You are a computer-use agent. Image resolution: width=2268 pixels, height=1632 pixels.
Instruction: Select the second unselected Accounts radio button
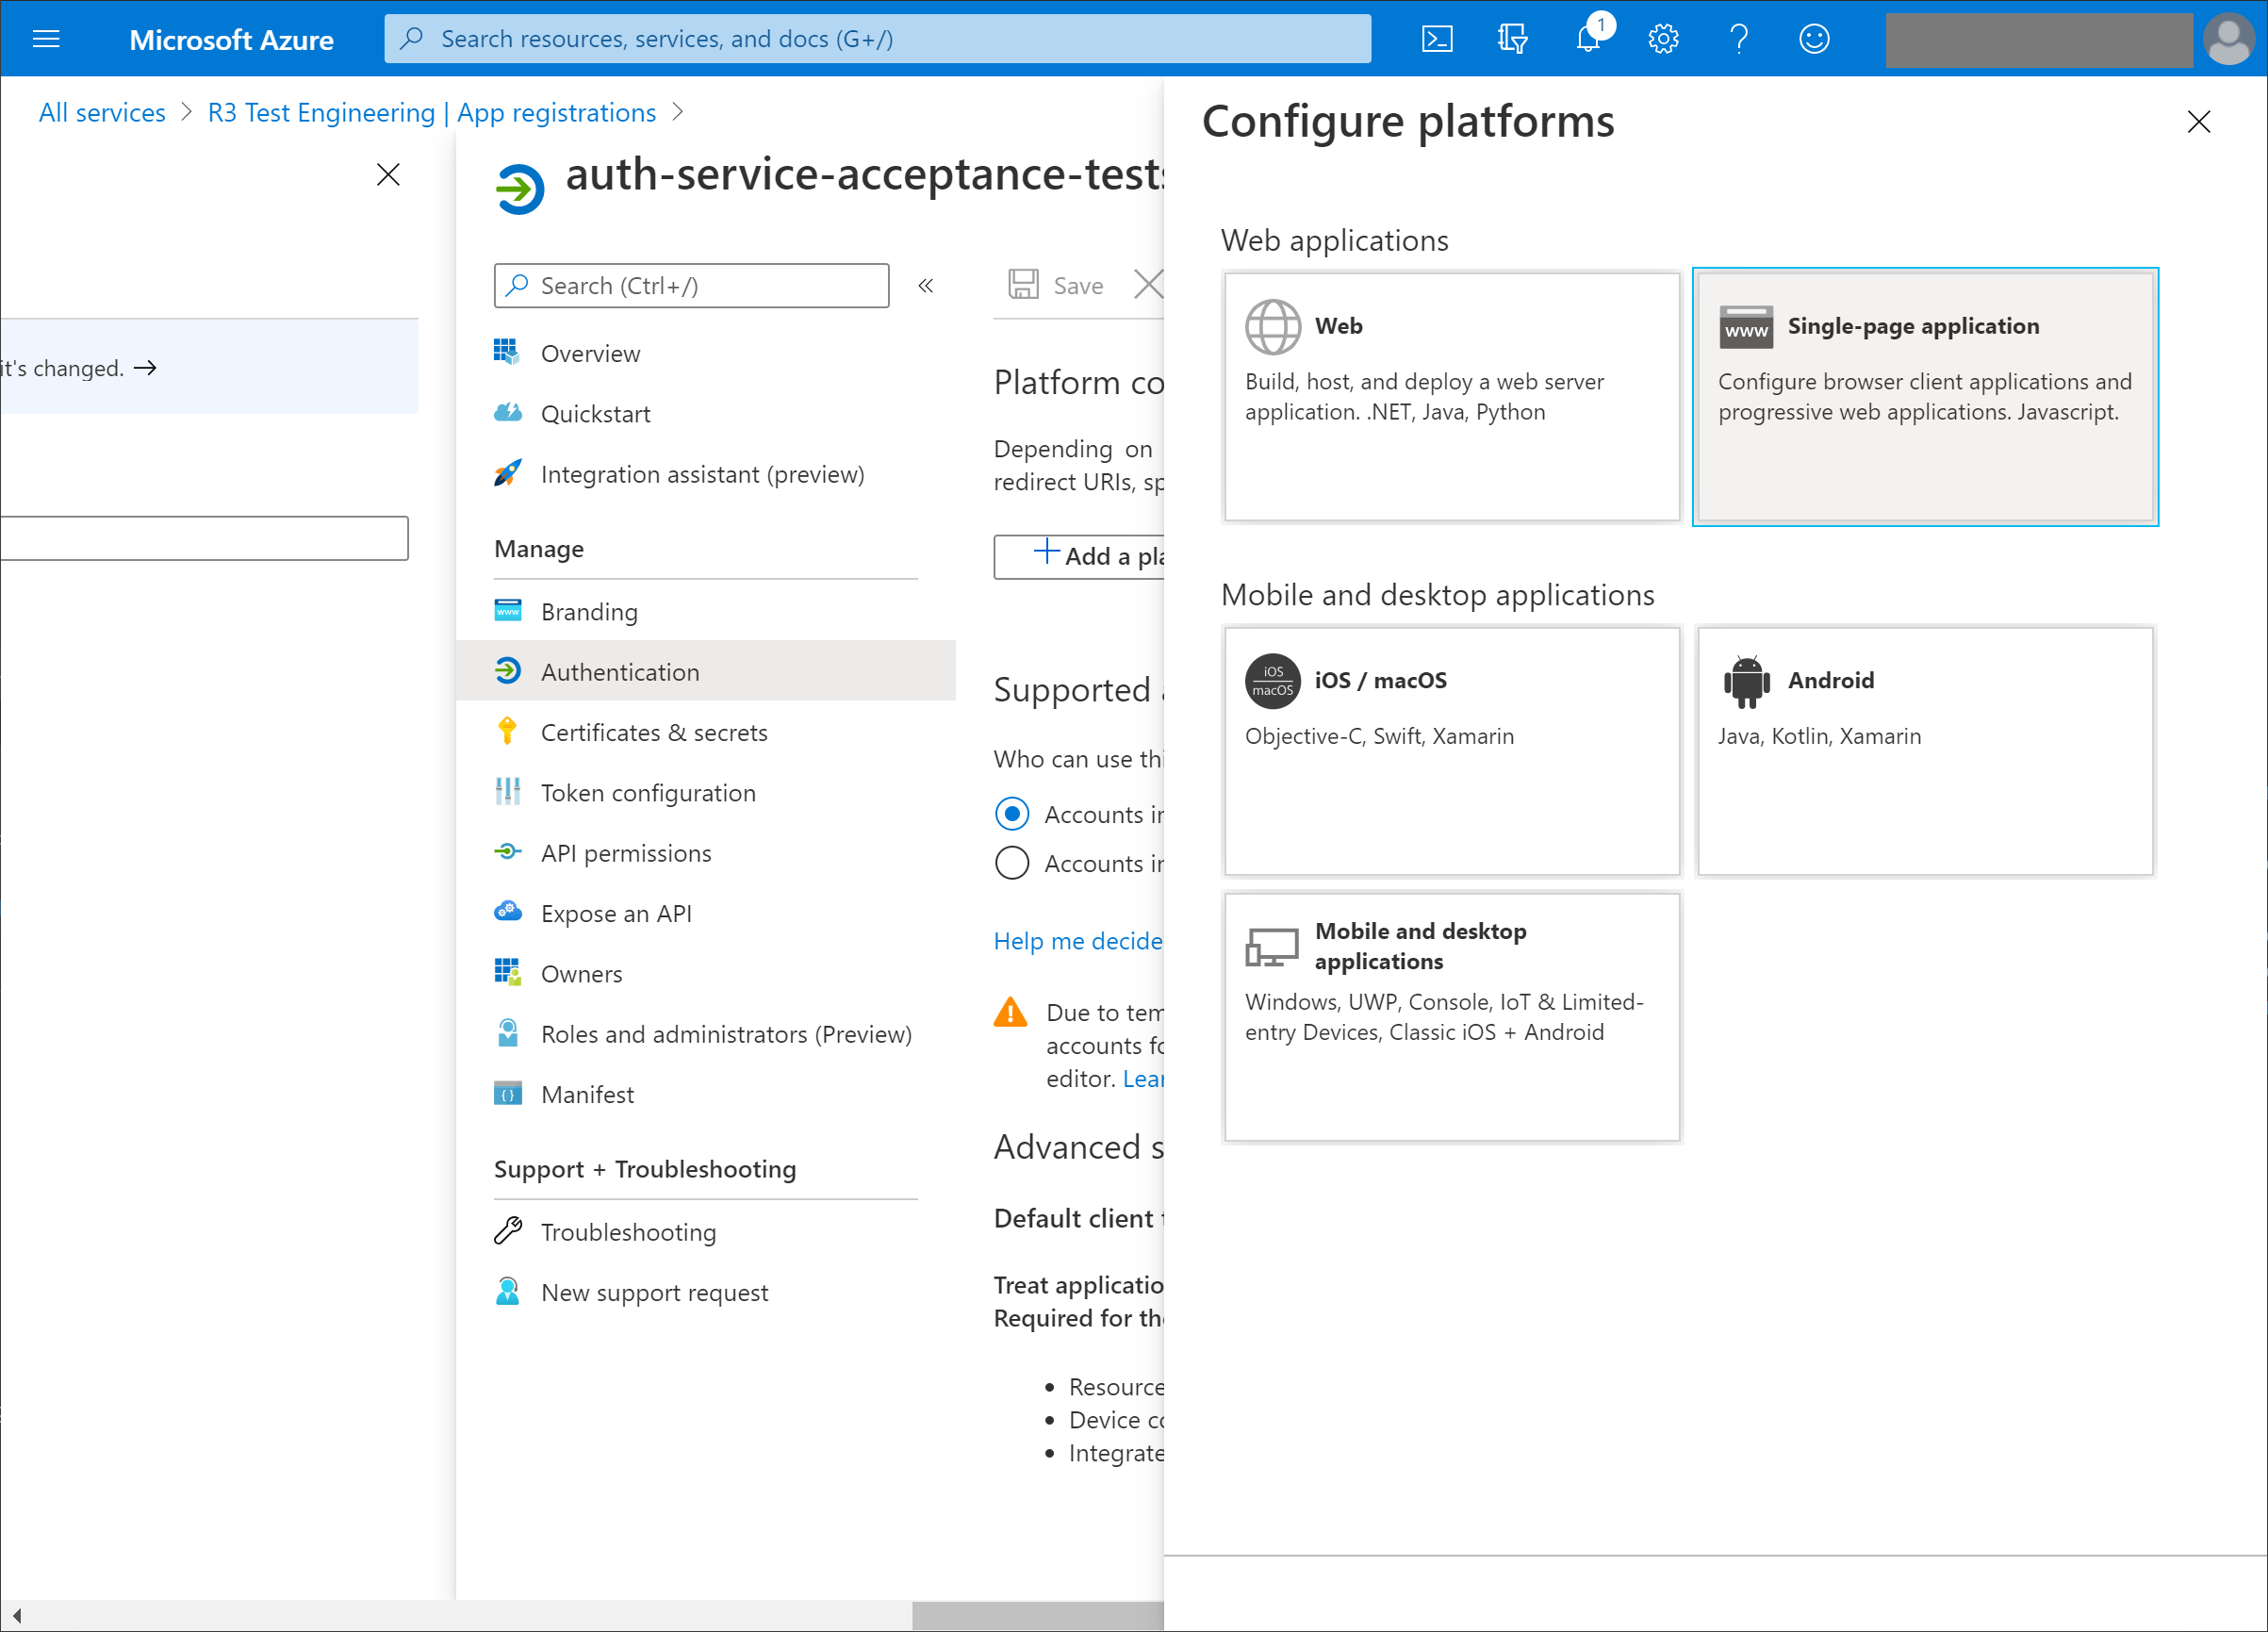point(1011,863)
